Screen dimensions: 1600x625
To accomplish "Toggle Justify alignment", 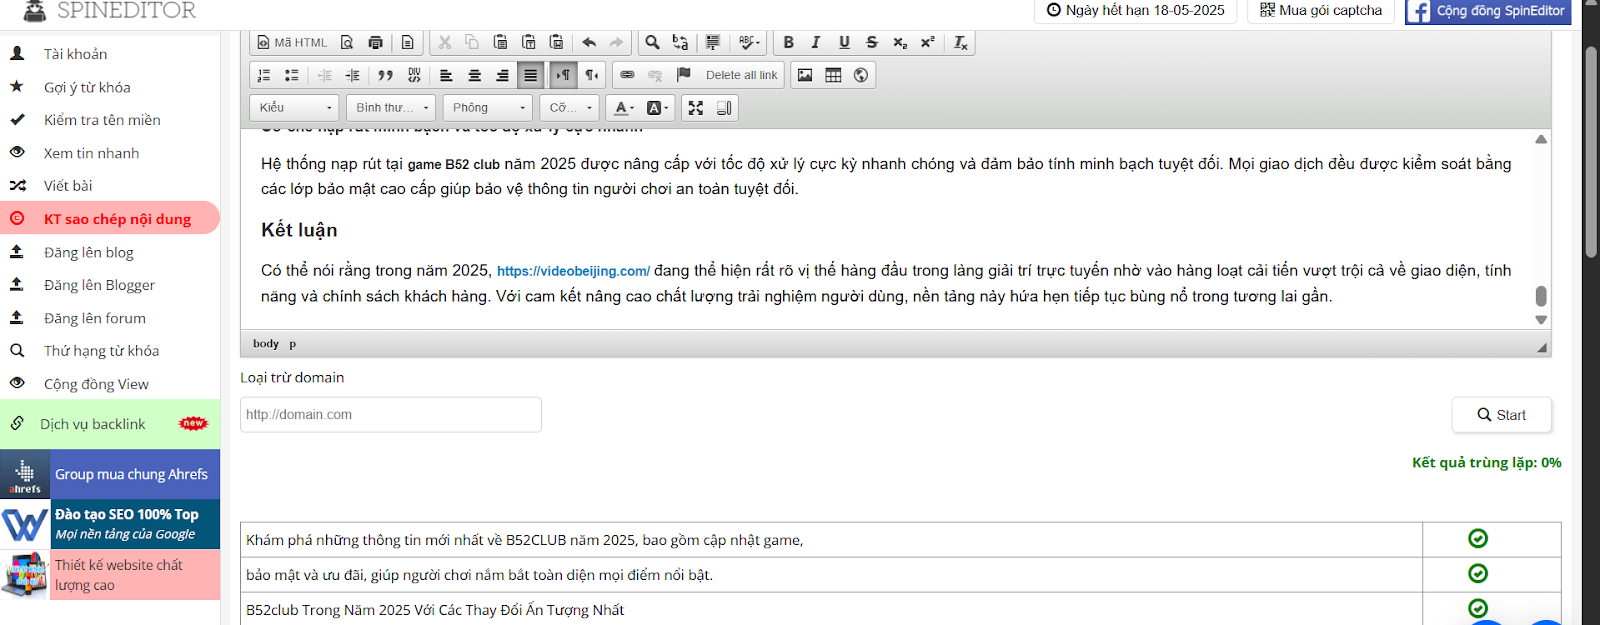I will (531, 75).
